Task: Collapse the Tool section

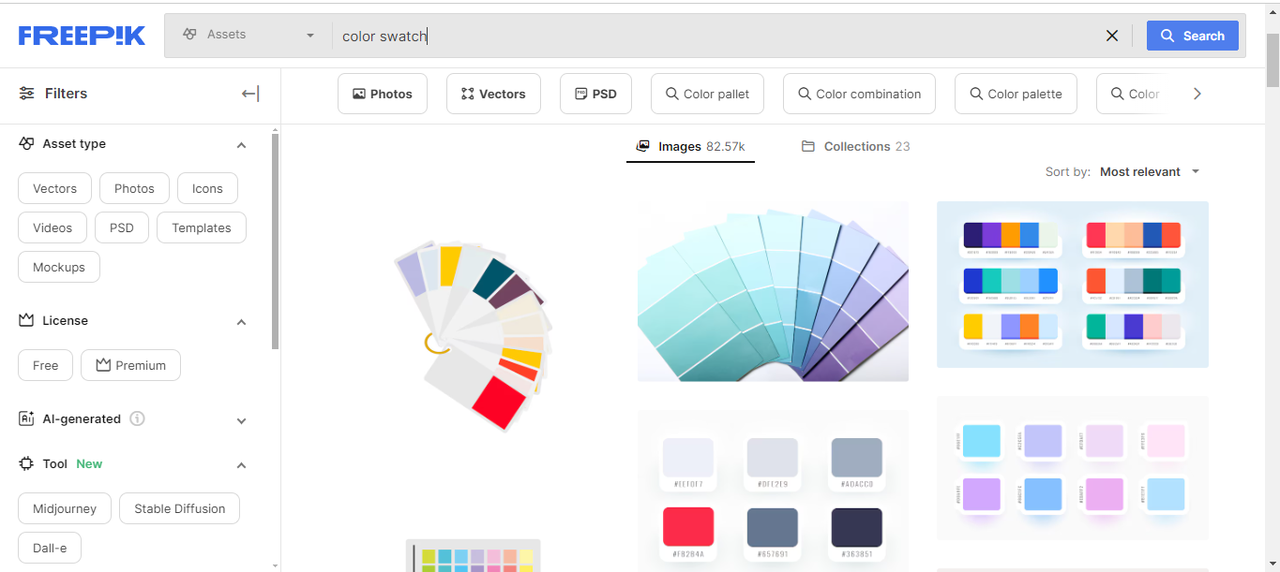Action: click(241, 465)
